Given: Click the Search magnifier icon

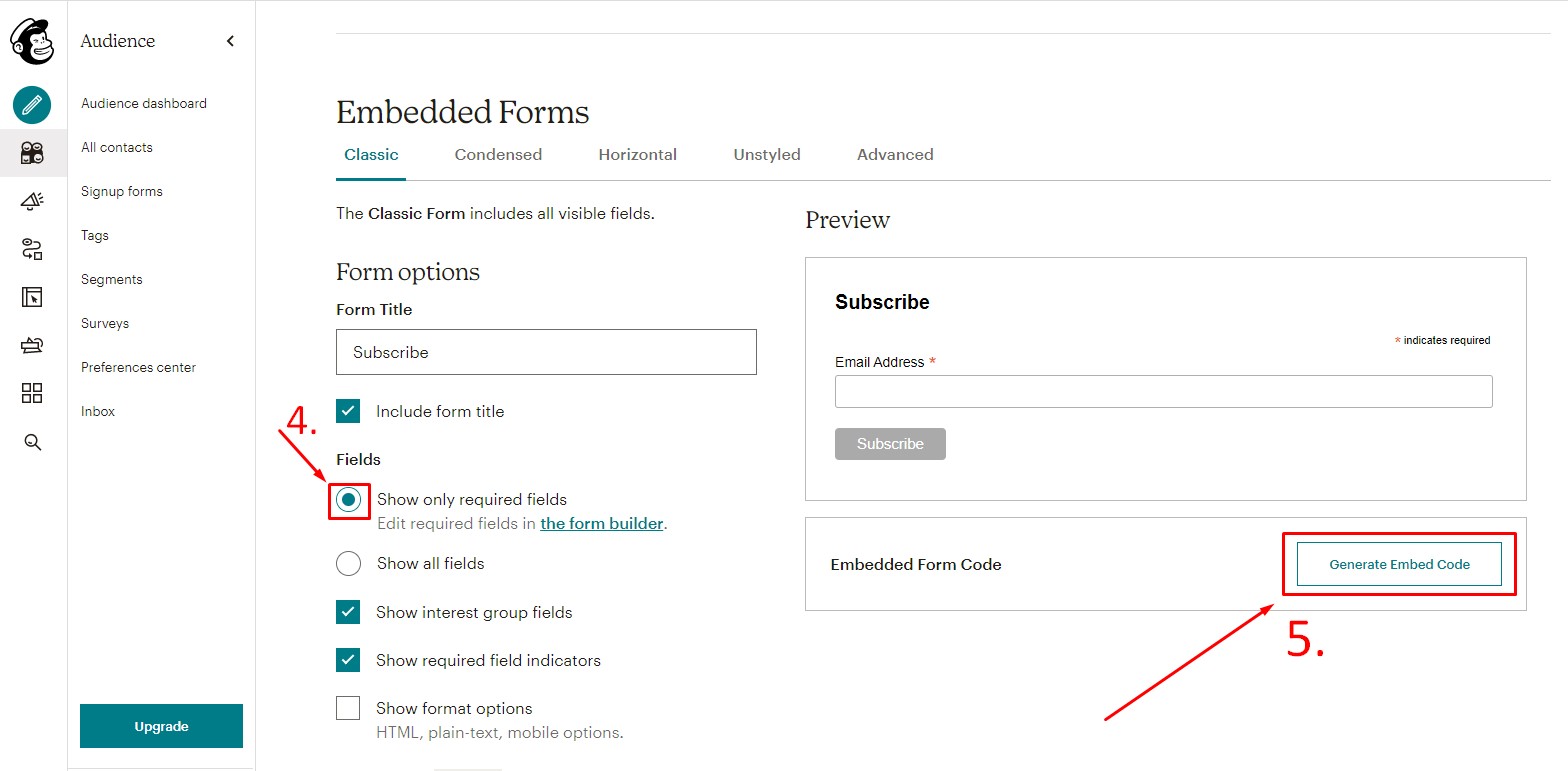Looking at the screenshot, I should pos(32,442).
